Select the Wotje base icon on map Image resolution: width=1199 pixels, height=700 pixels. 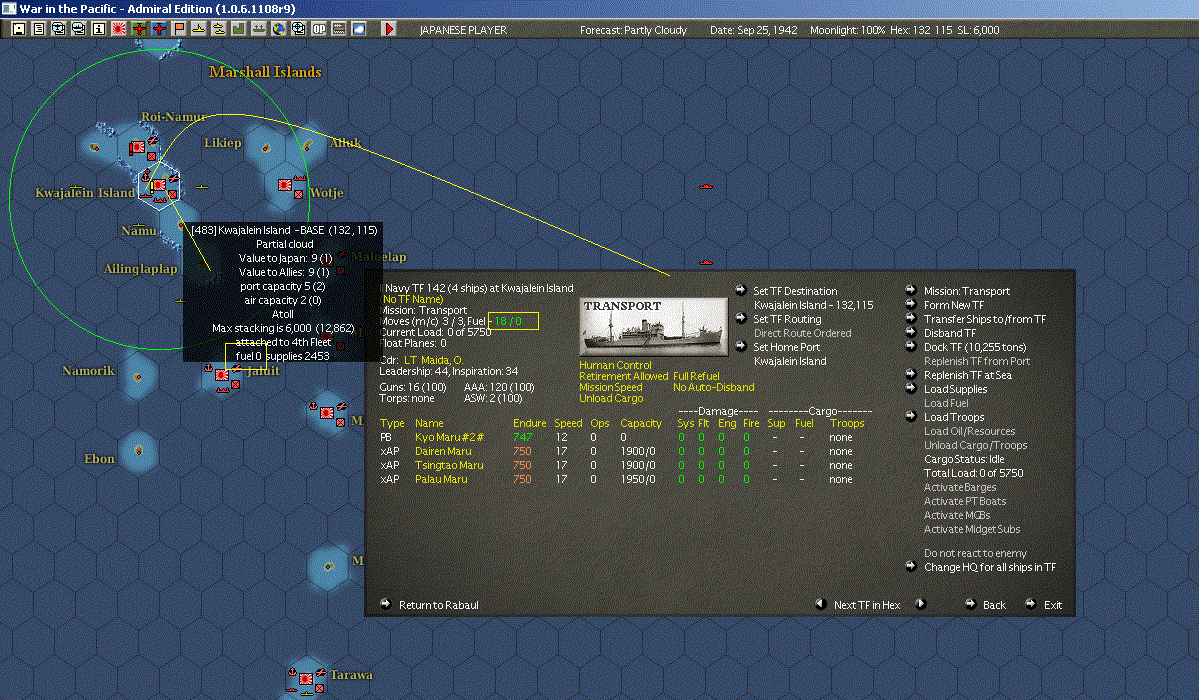pyautogui.click(x=285, y=184)
